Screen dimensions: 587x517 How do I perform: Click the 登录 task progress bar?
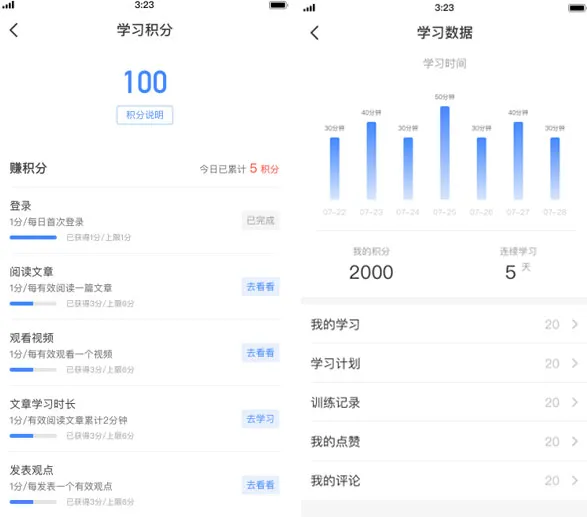tap(33, 237)
